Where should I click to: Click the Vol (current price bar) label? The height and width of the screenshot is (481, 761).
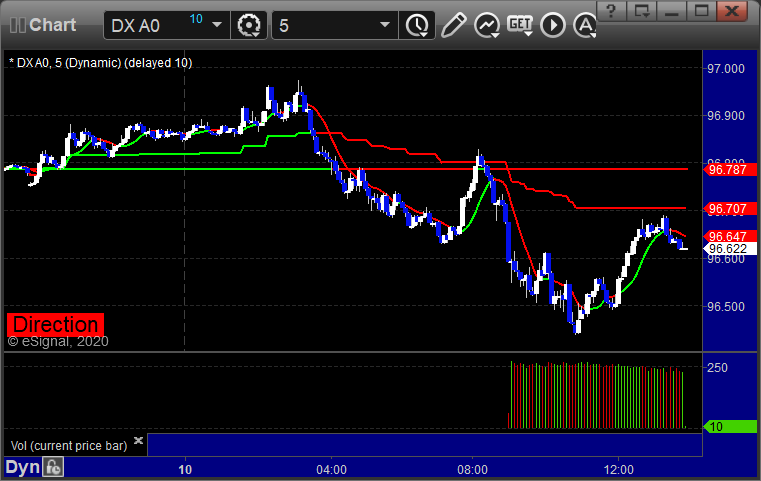[x=69, y=446]
